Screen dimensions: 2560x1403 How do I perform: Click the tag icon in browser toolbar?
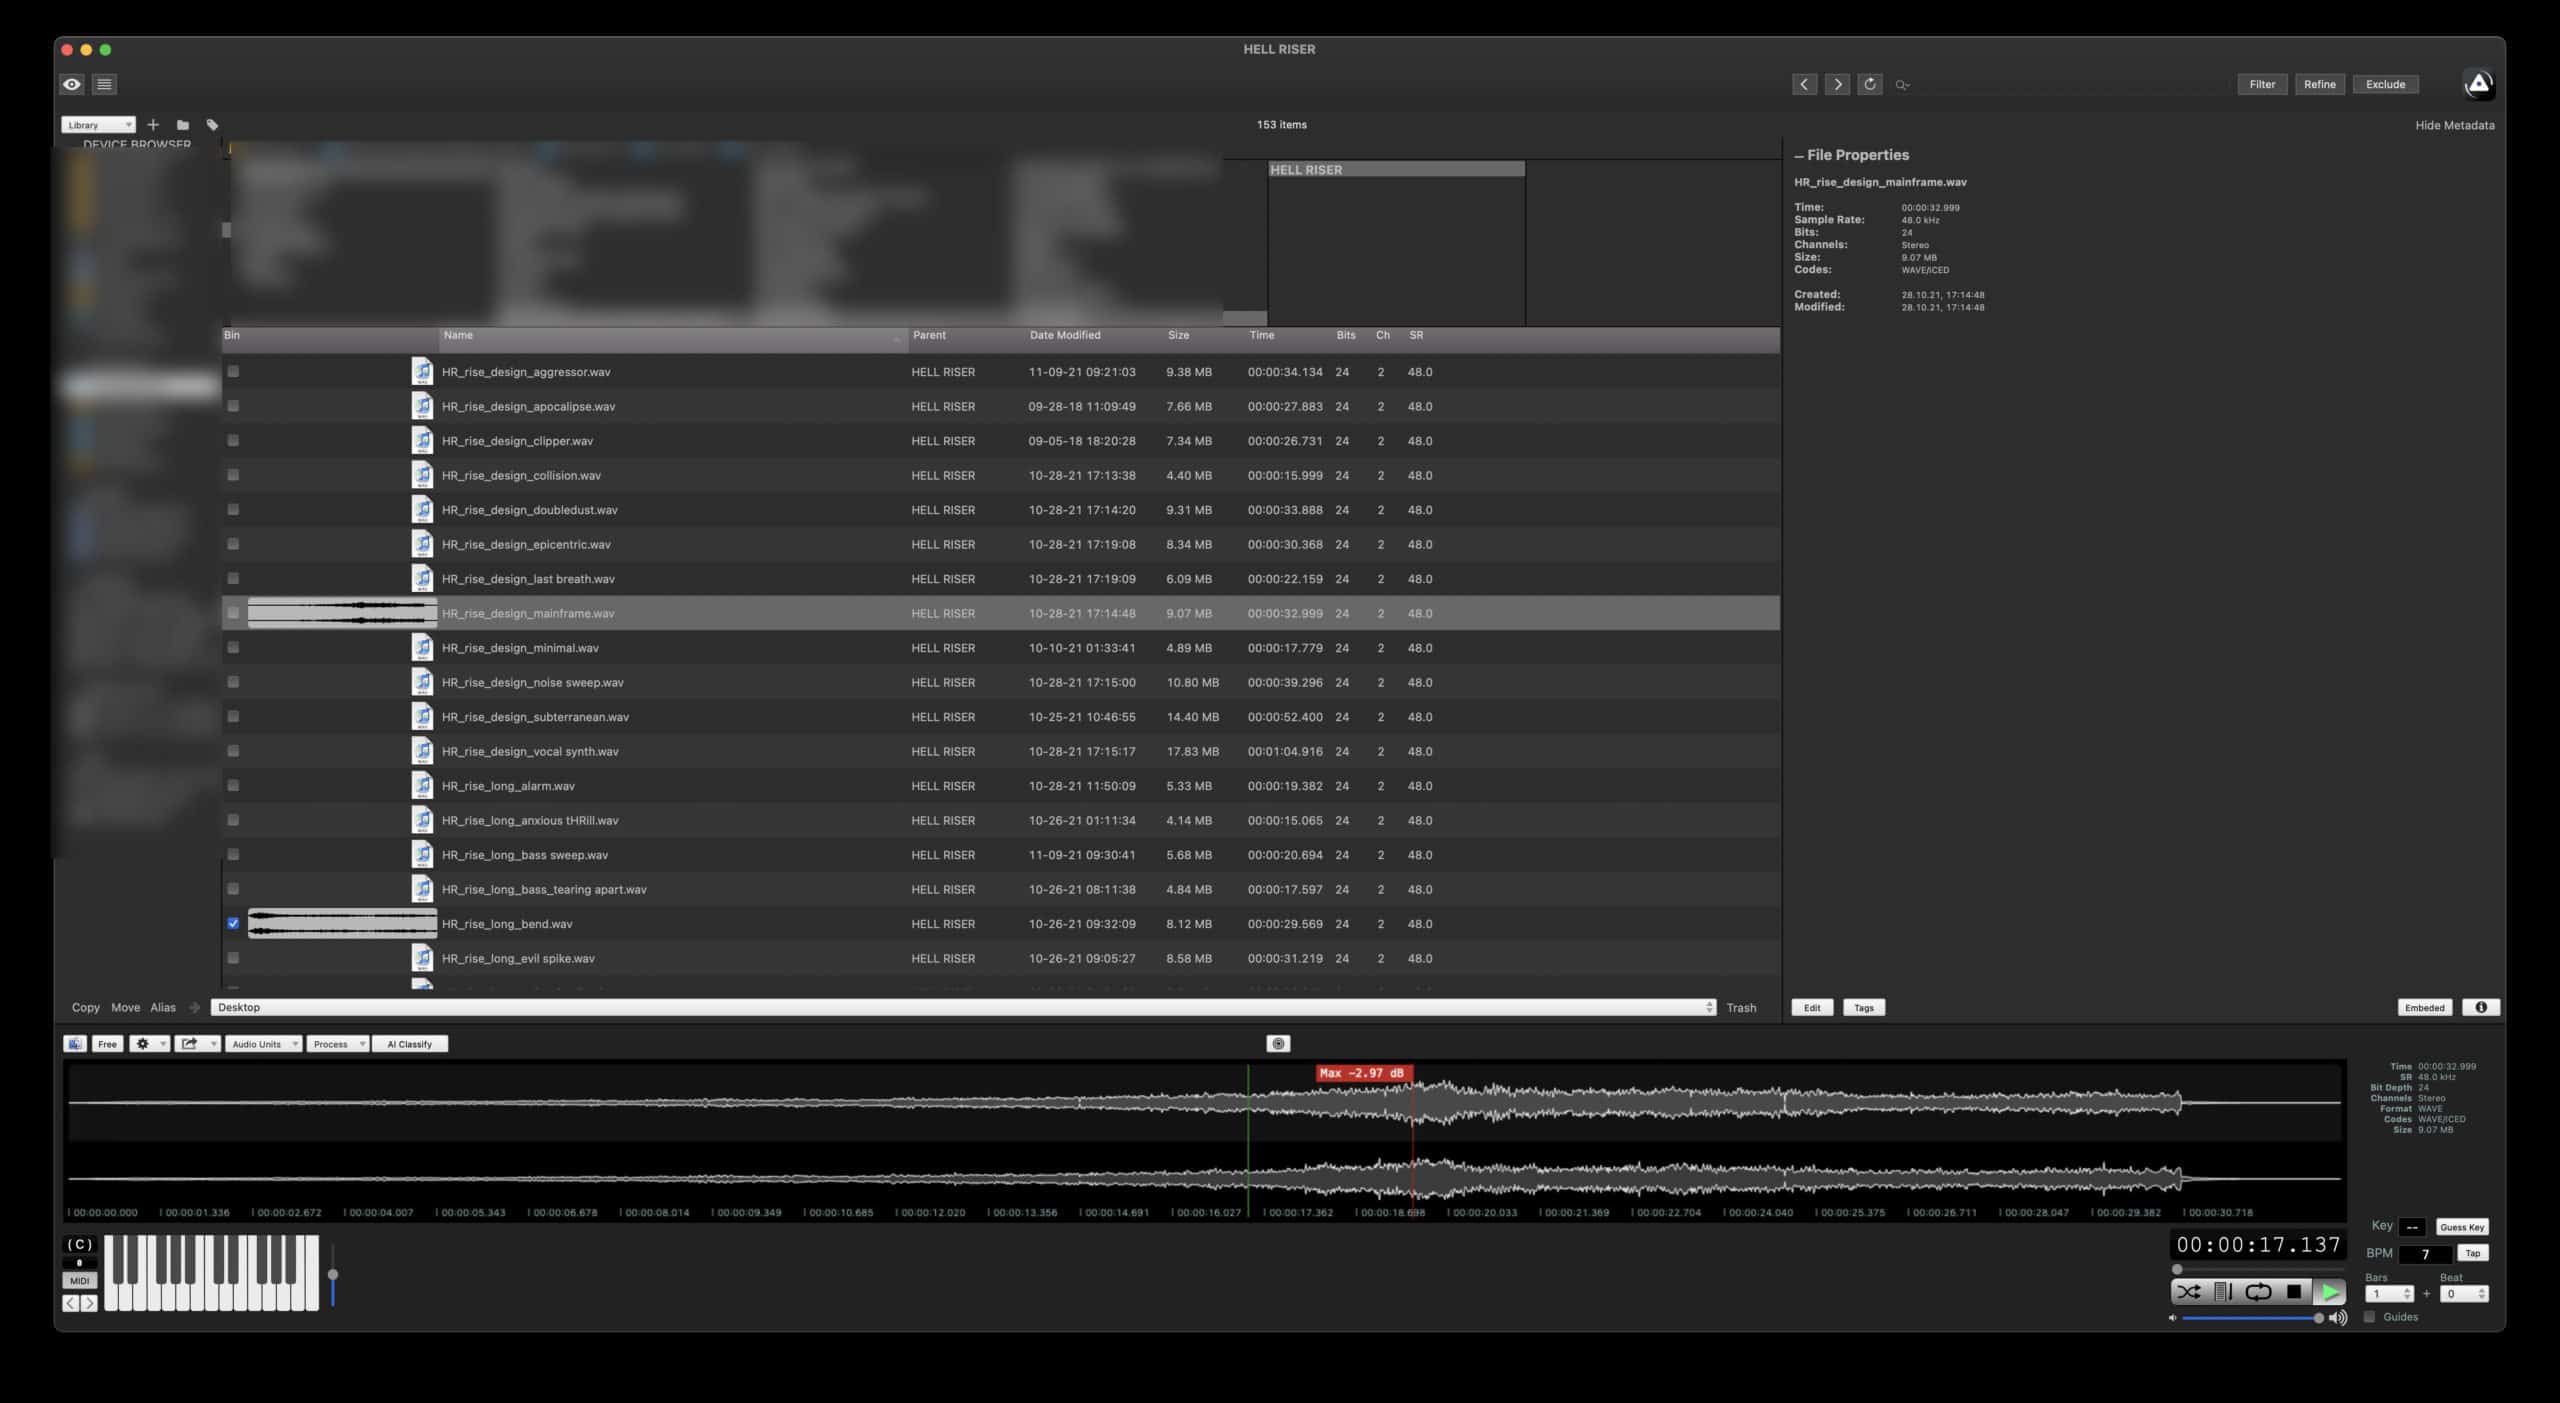pyautogui.click(x=212, y=125)
